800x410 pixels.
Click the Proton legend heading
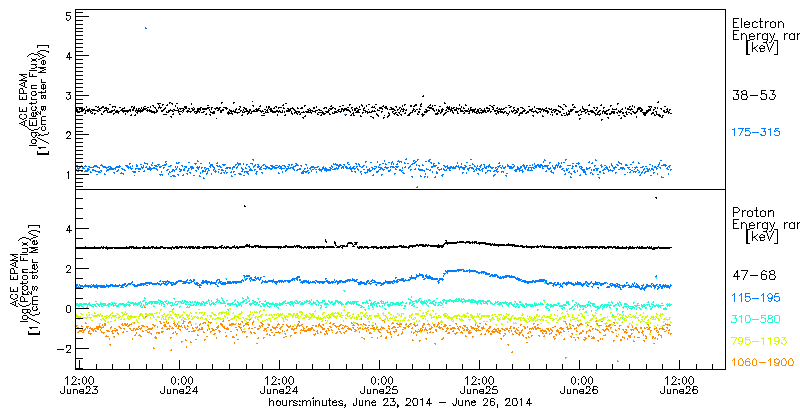click(753, 213)
